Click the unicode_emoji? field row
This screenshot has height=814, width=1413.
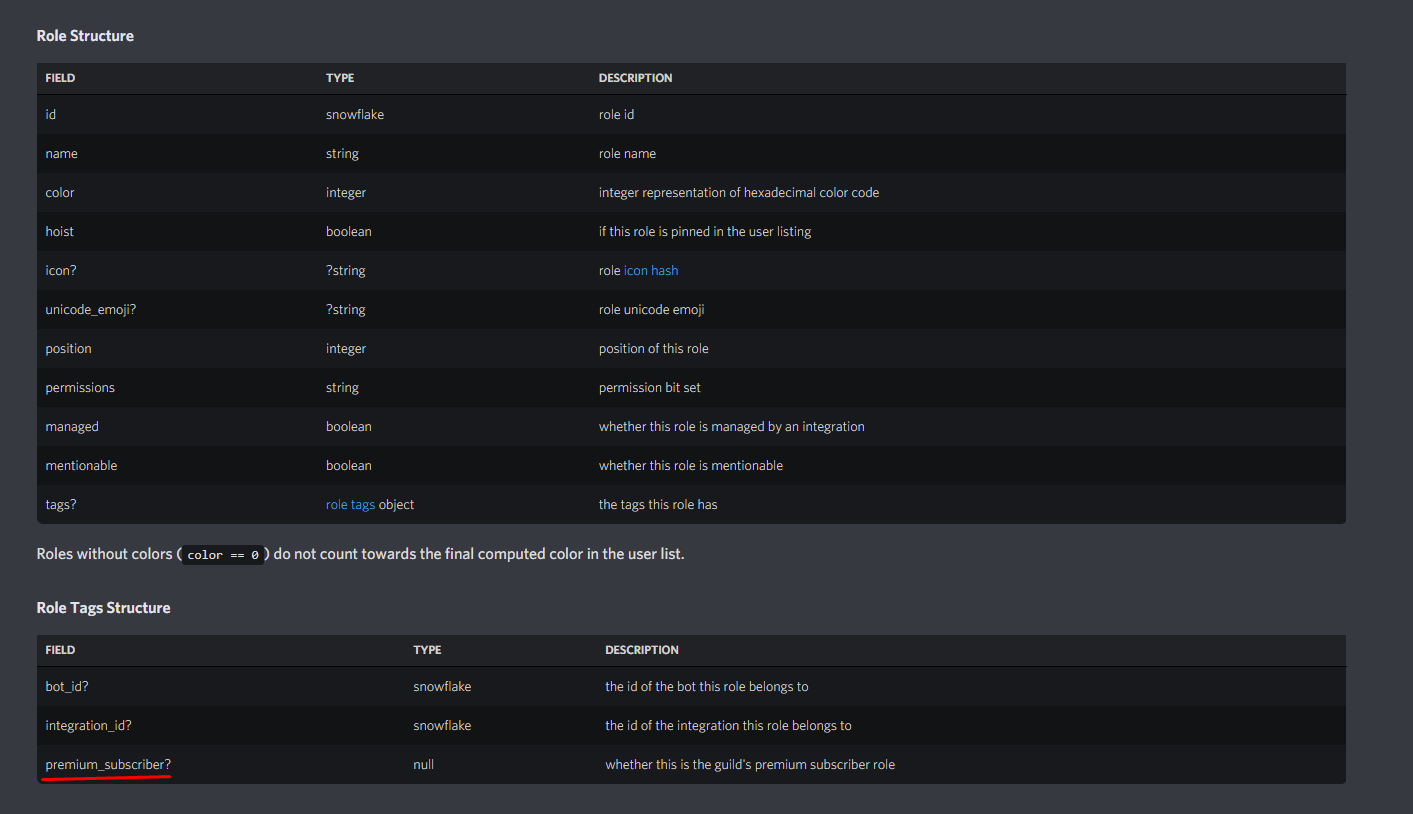click(91, 309)
